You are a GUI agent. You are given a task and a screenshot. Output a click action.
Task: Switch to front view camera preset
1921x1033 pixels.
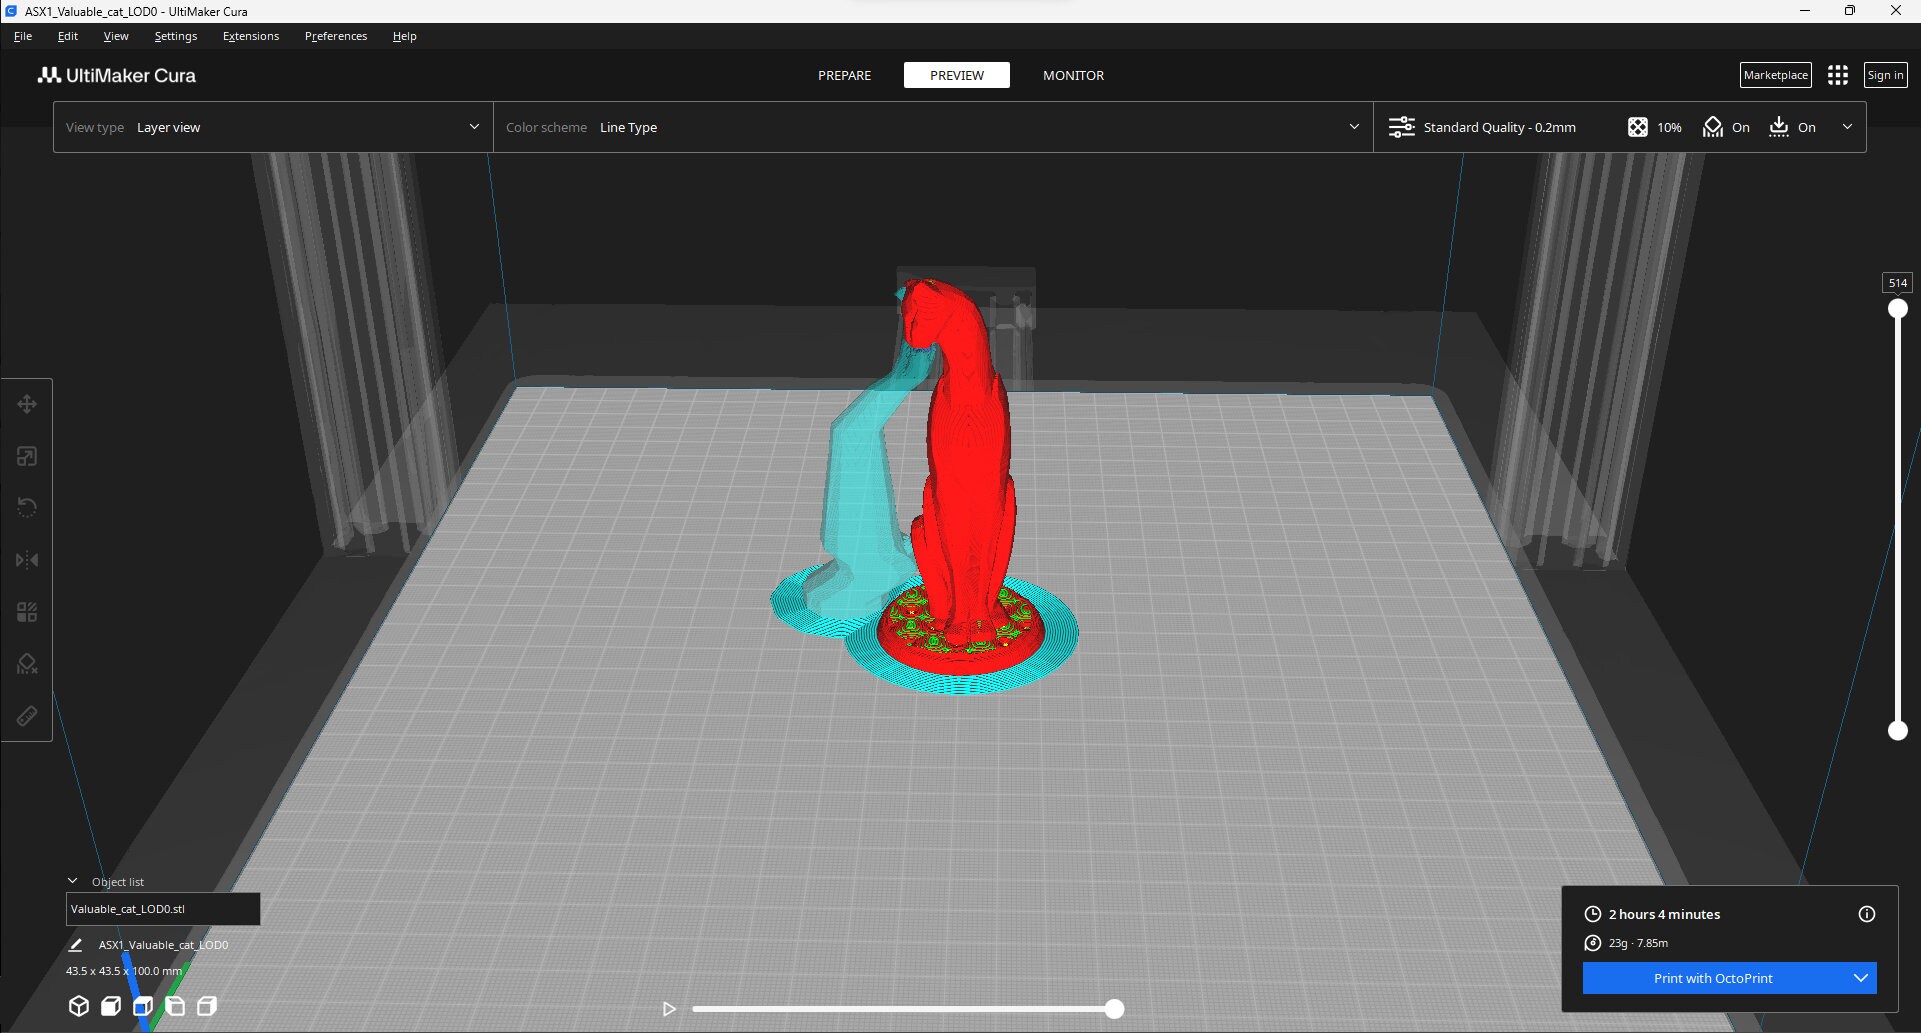coord(110,1006)
